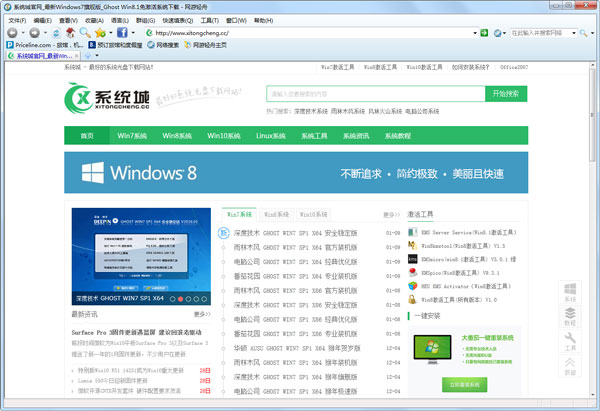This screenshot has height=411, width=600.
Task: Click the Windows 8 blue banner image
Action: pos(296,173)
